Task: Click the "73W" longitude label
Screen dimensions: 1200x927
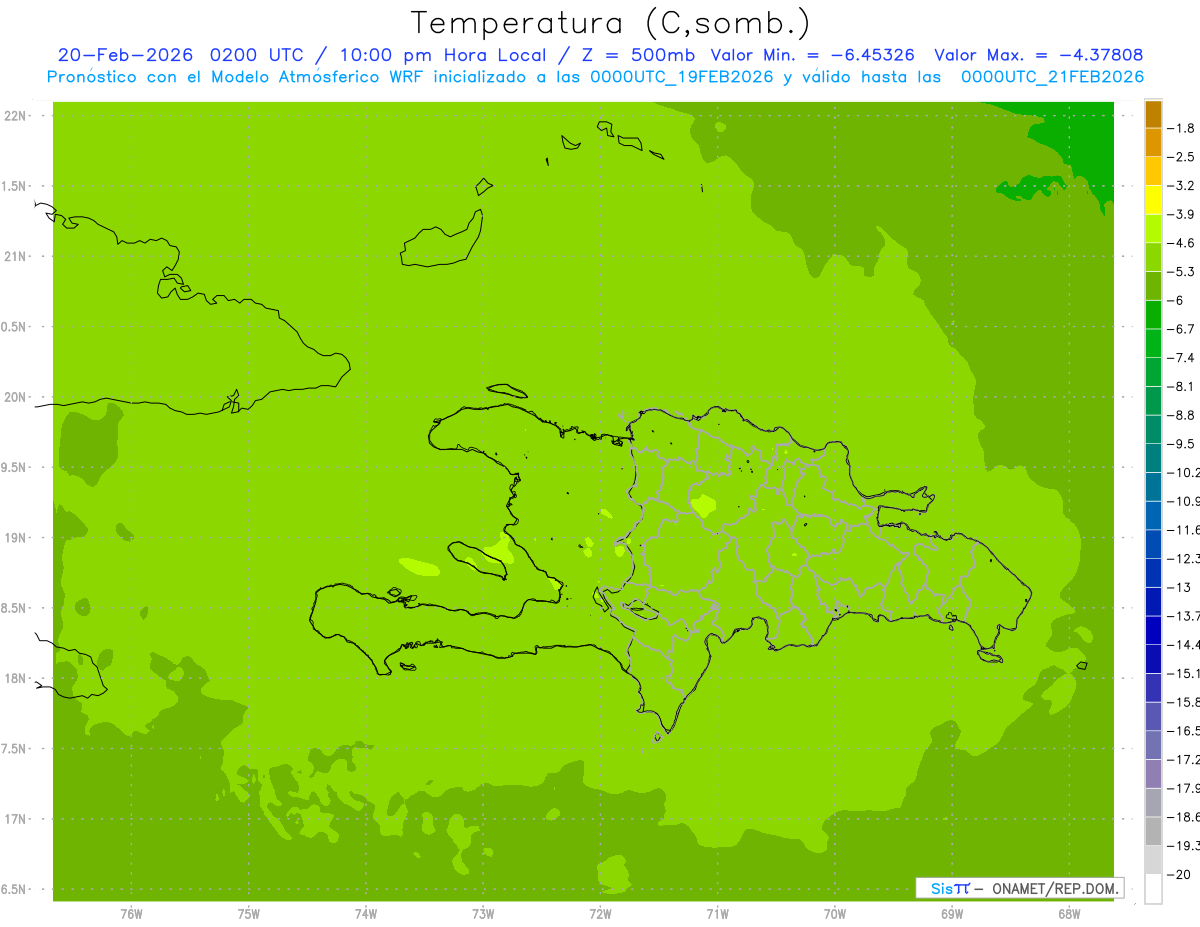Action: pos(483,914)
